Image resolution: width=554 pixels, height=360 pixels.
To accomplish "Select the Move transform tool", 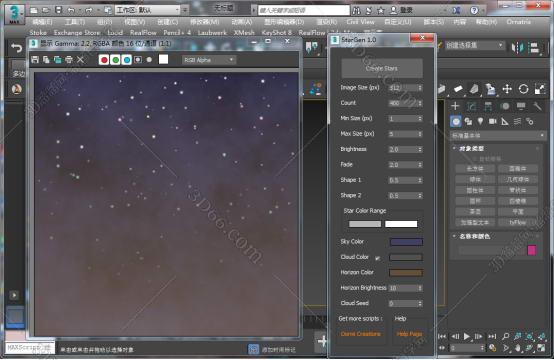I will [507, 89].
